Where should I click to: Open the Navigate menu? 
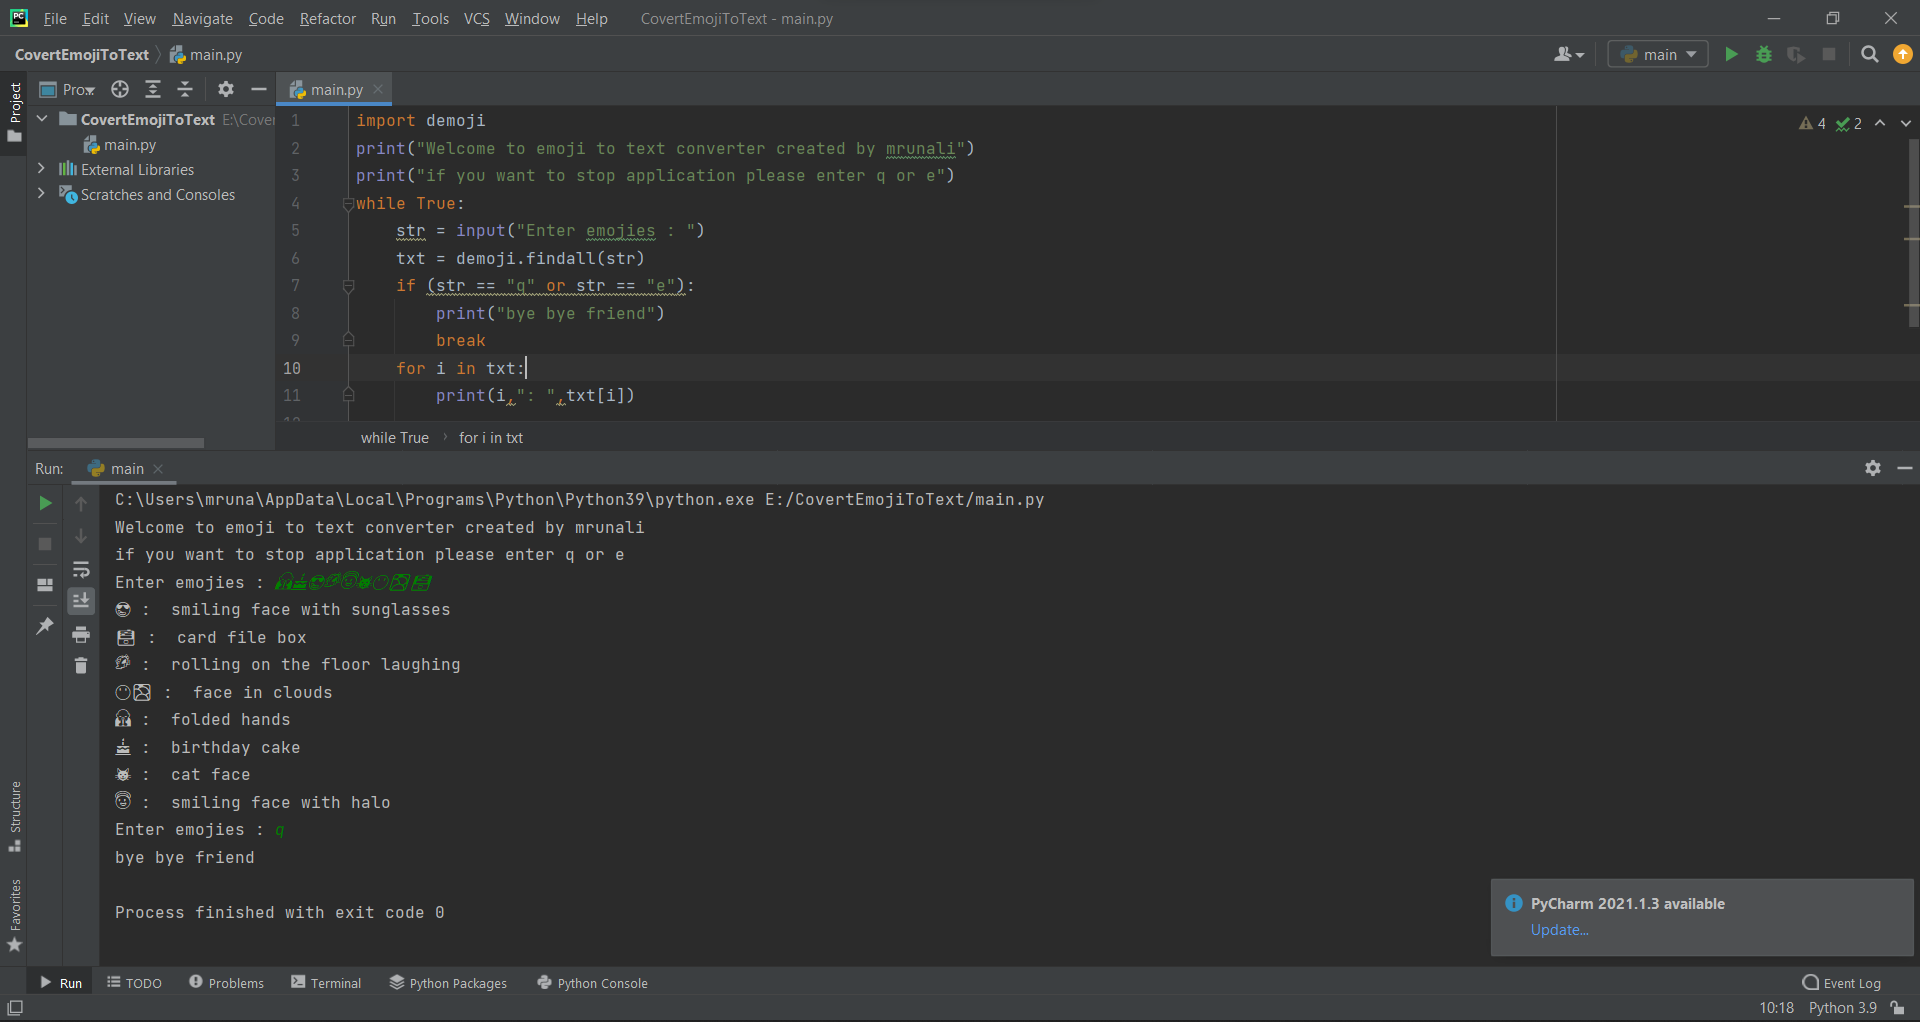[x=202, y=18]
